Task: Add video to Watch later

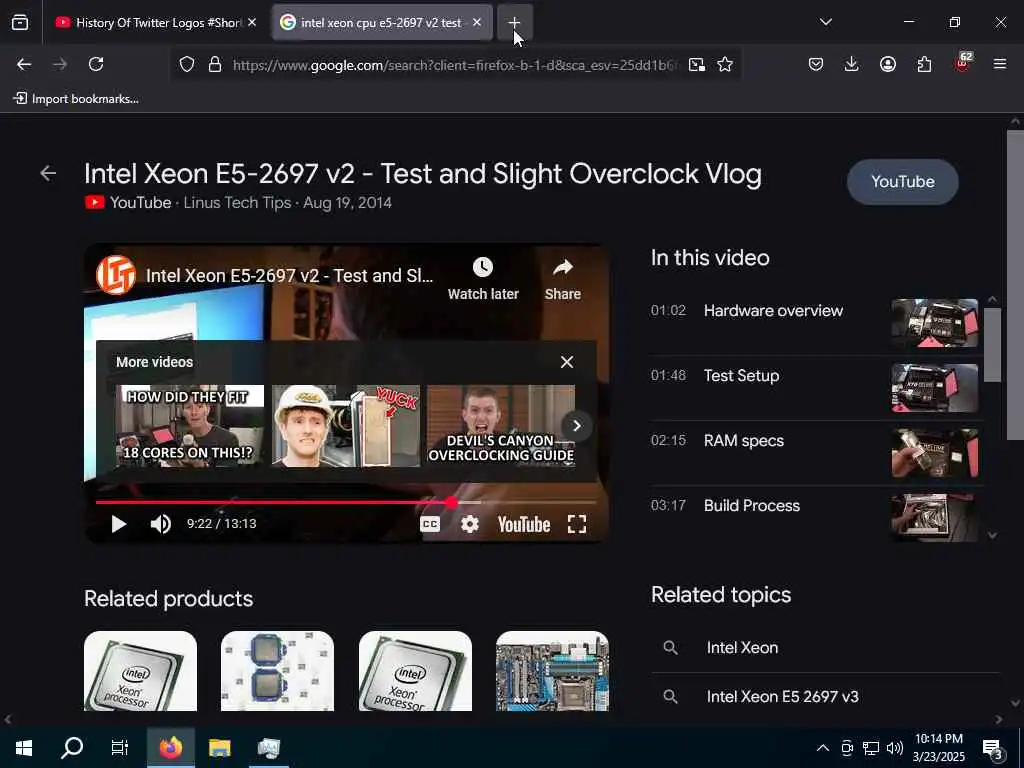Action: [483, 278]
